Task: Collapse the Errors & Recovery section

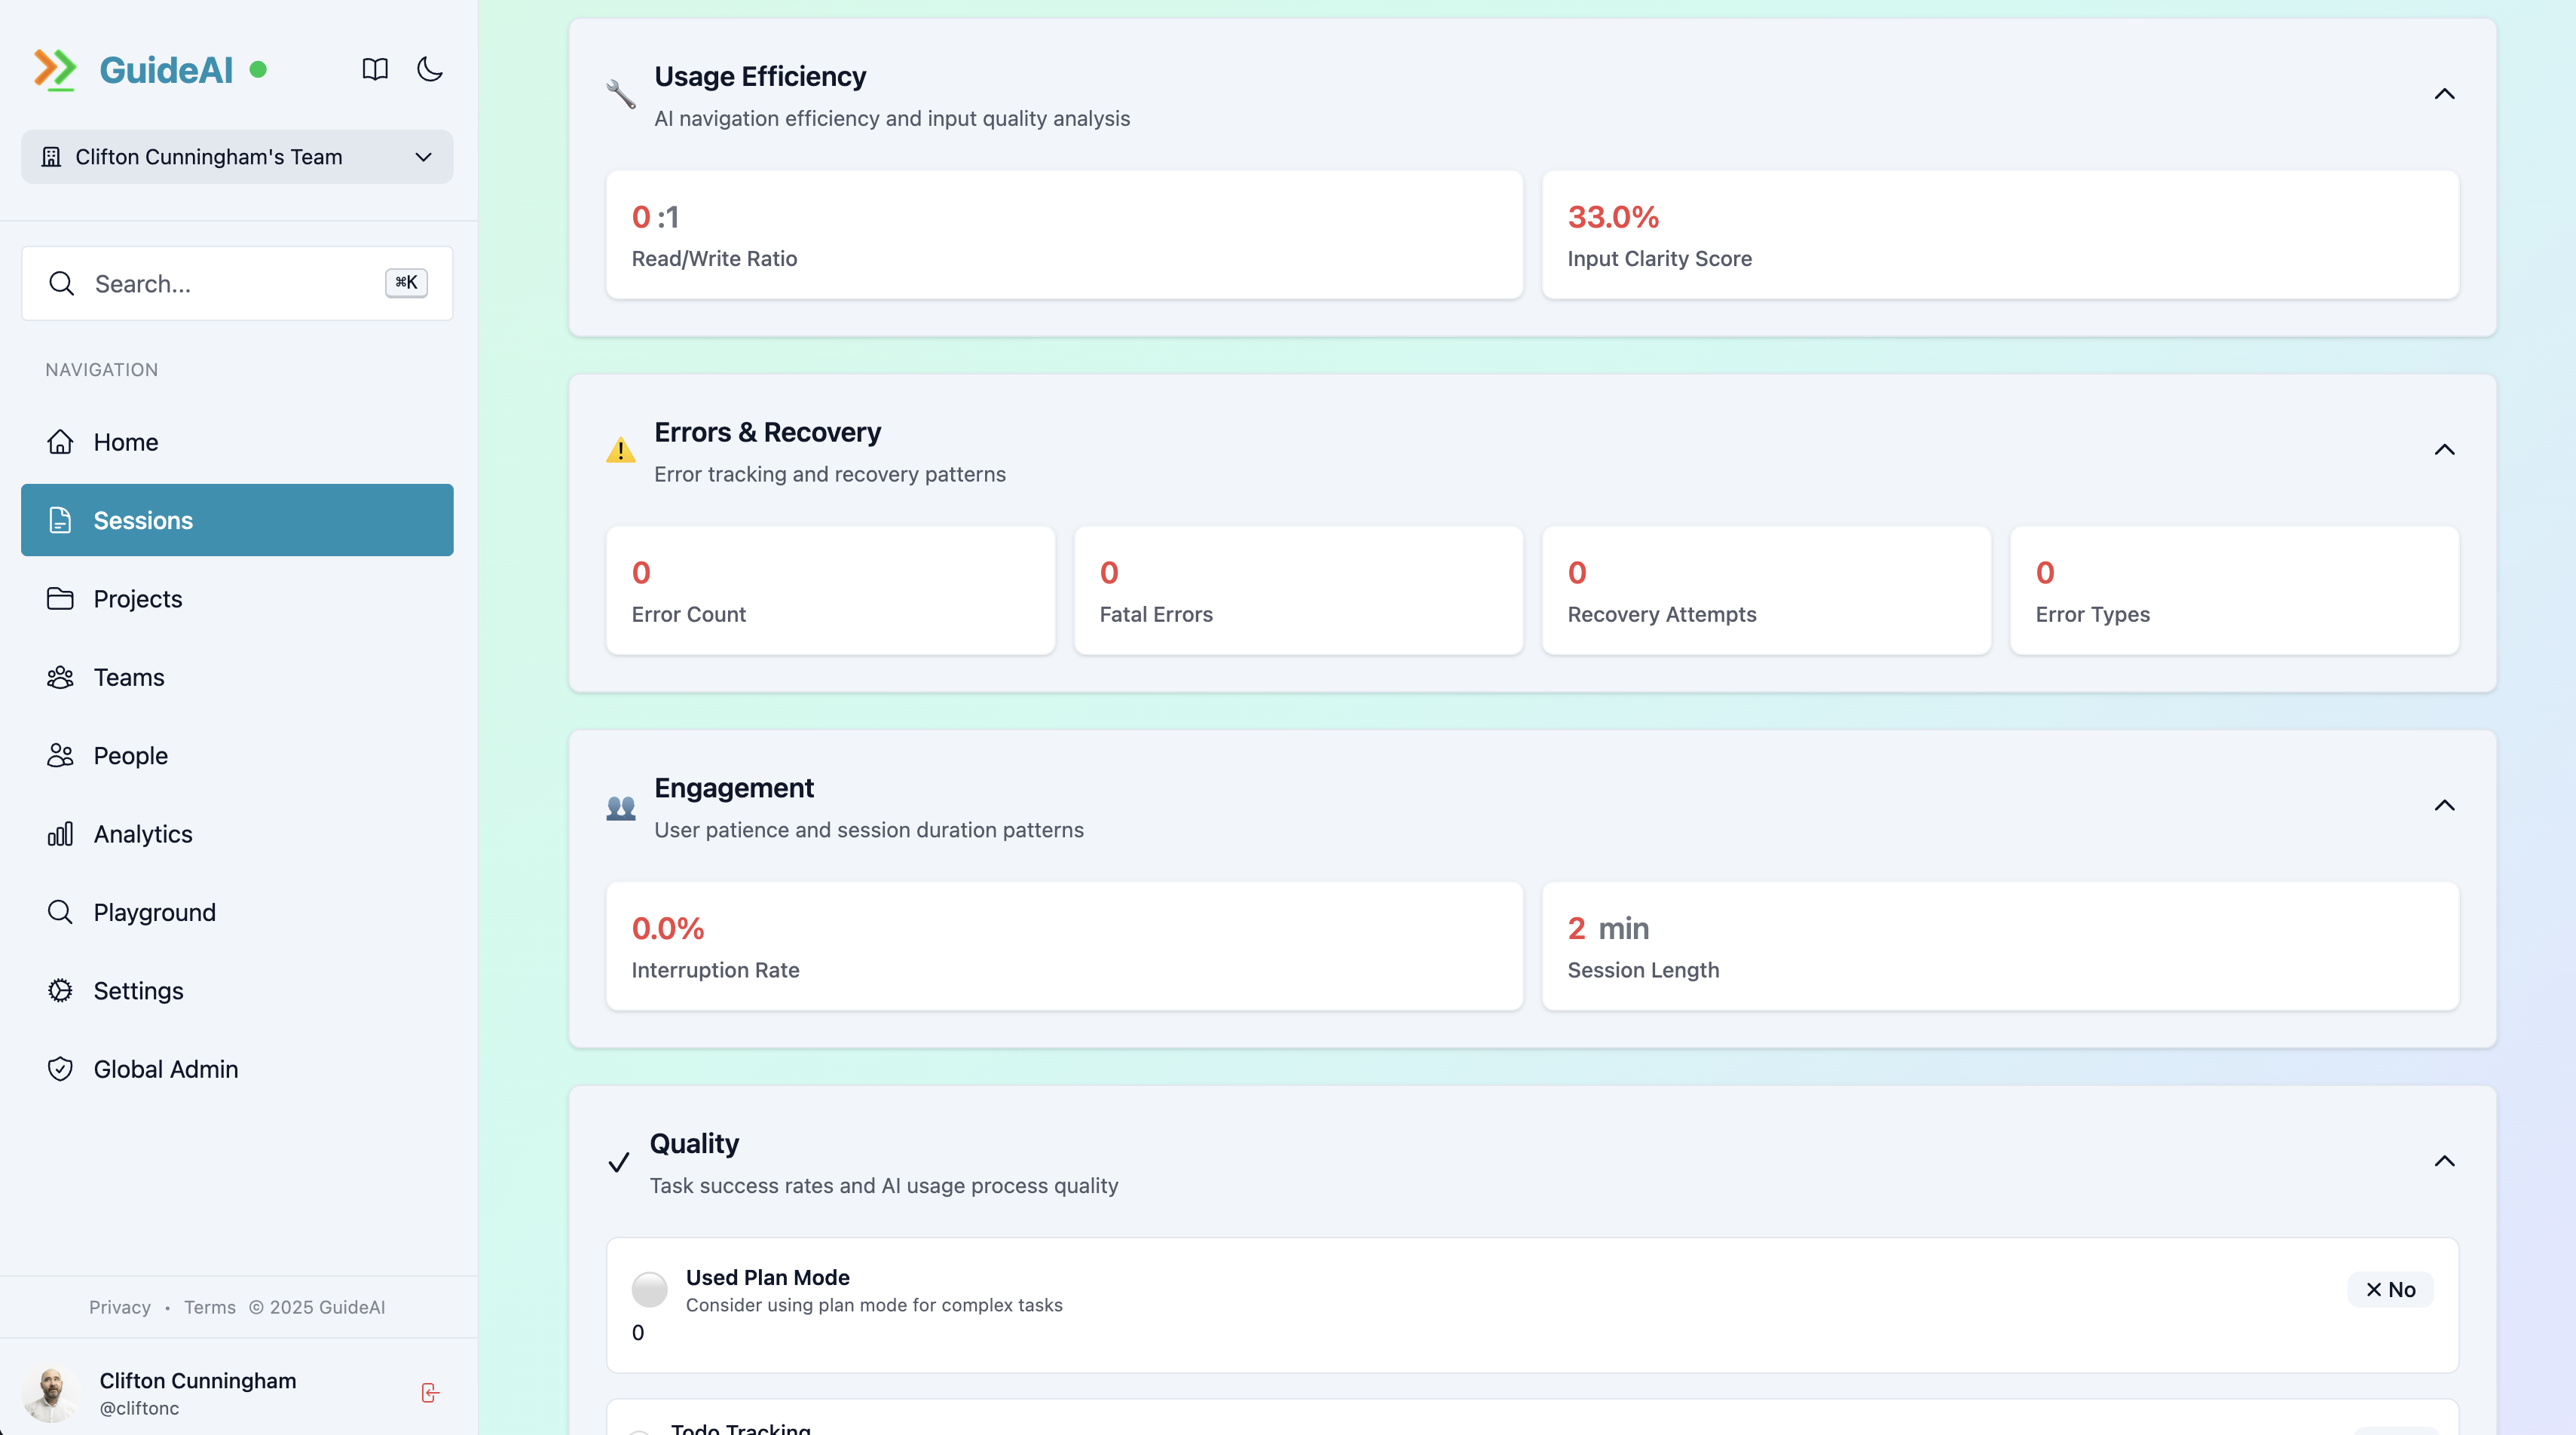Action: click(x=2444, y=450)
